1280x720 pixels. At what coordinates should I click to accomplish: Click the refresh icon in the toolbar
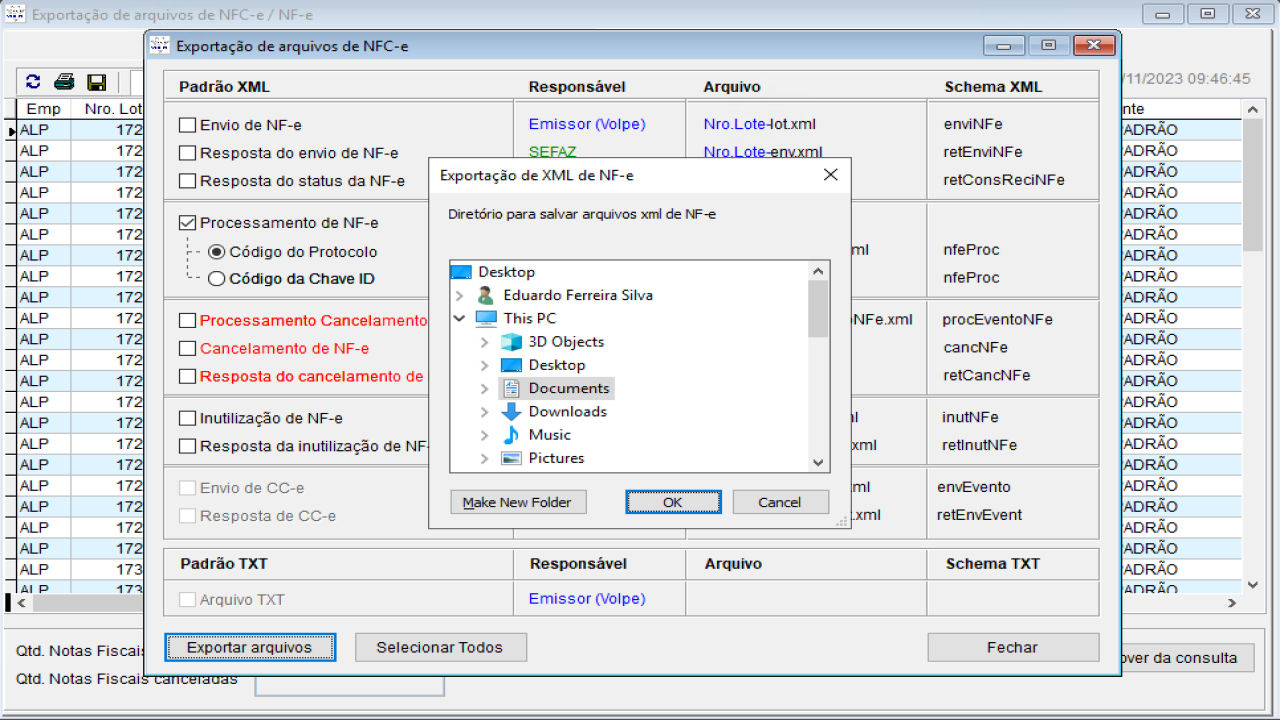[33, 82]
